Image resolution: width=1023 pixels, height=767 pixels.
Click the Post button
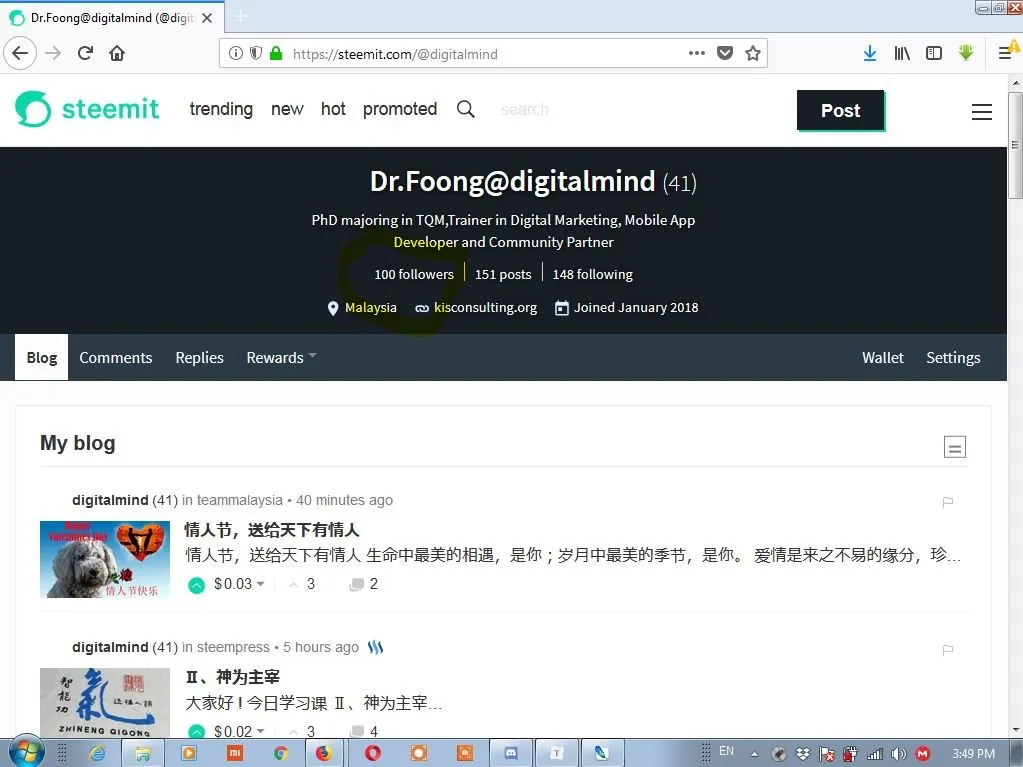840,110
